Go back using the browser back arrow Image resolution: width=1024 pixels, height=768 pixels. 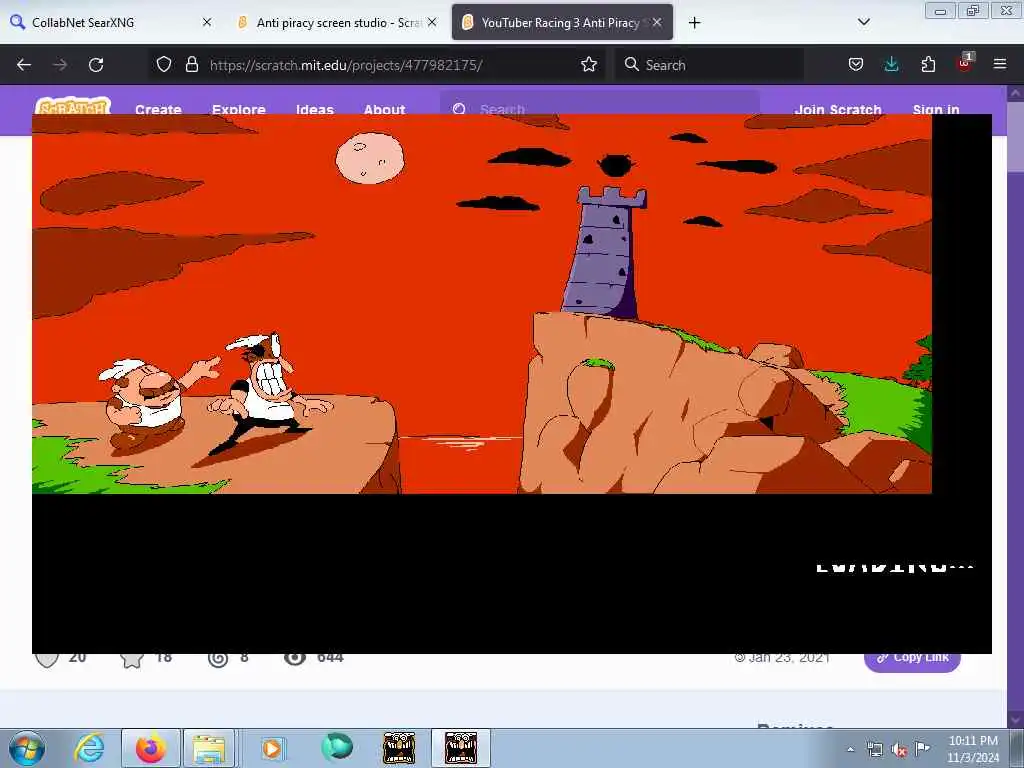[x=24, y=65]
